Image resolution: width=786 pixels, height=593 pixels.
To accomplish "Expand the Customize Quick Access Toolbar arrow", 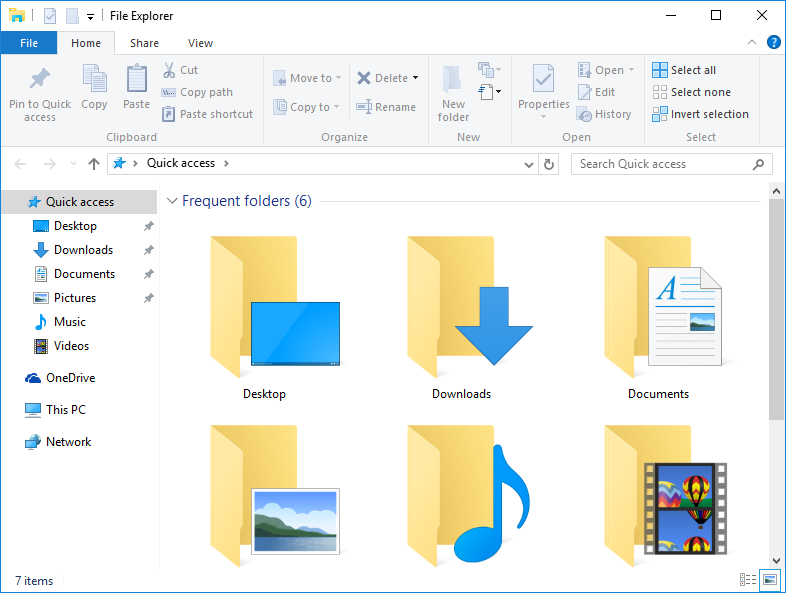I will 90,17.
